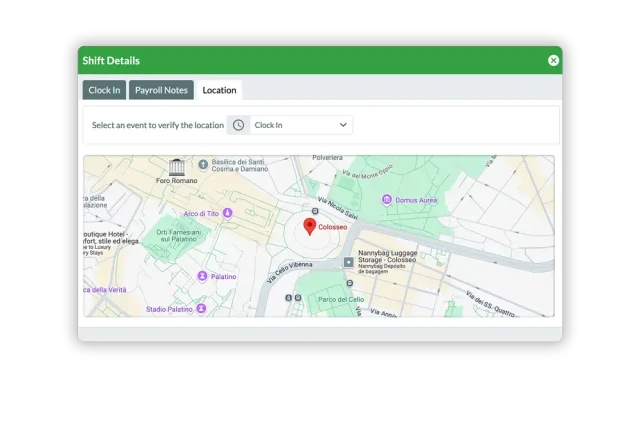The image size is (640, 423).
Task: Click the Palatino marker icon
Action: click(x=202, y=276)
